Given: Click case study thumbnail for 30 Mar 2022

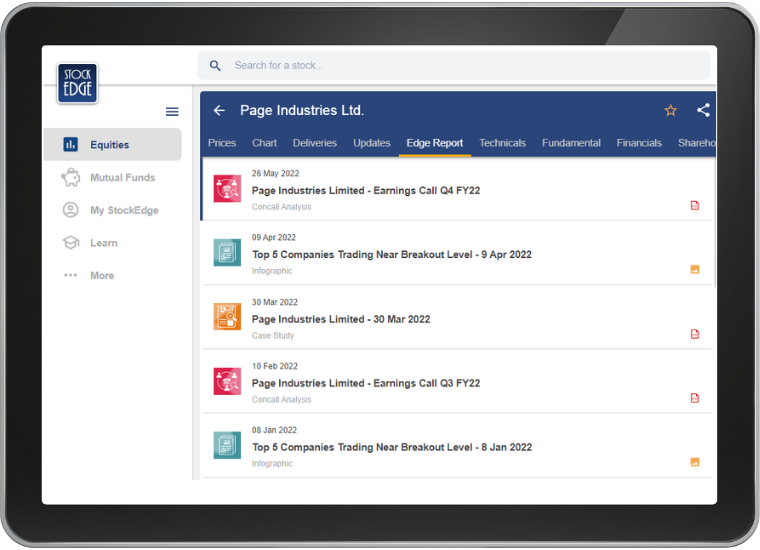Looking at the screenshot, I should 227,316.
